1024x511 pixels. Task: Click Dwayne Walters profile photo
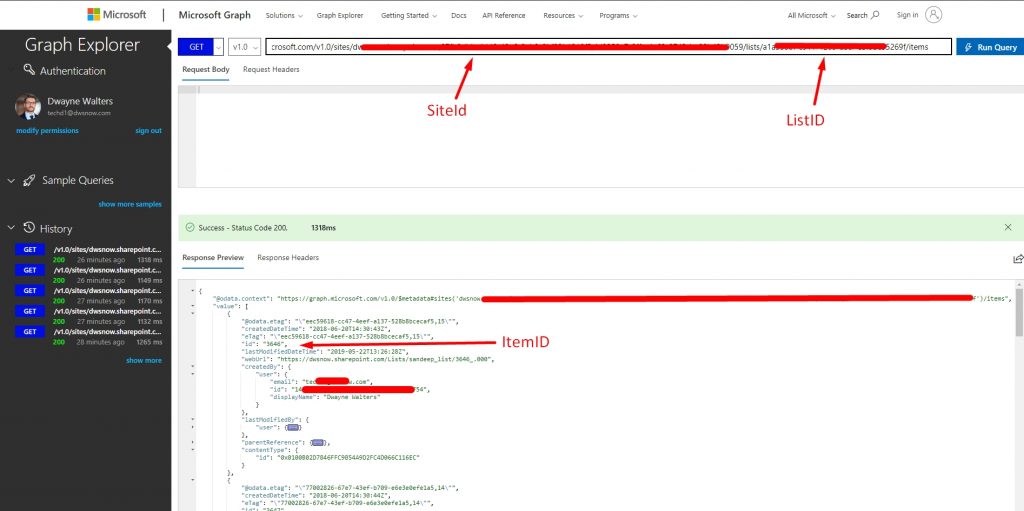click(x=28, y=107)
